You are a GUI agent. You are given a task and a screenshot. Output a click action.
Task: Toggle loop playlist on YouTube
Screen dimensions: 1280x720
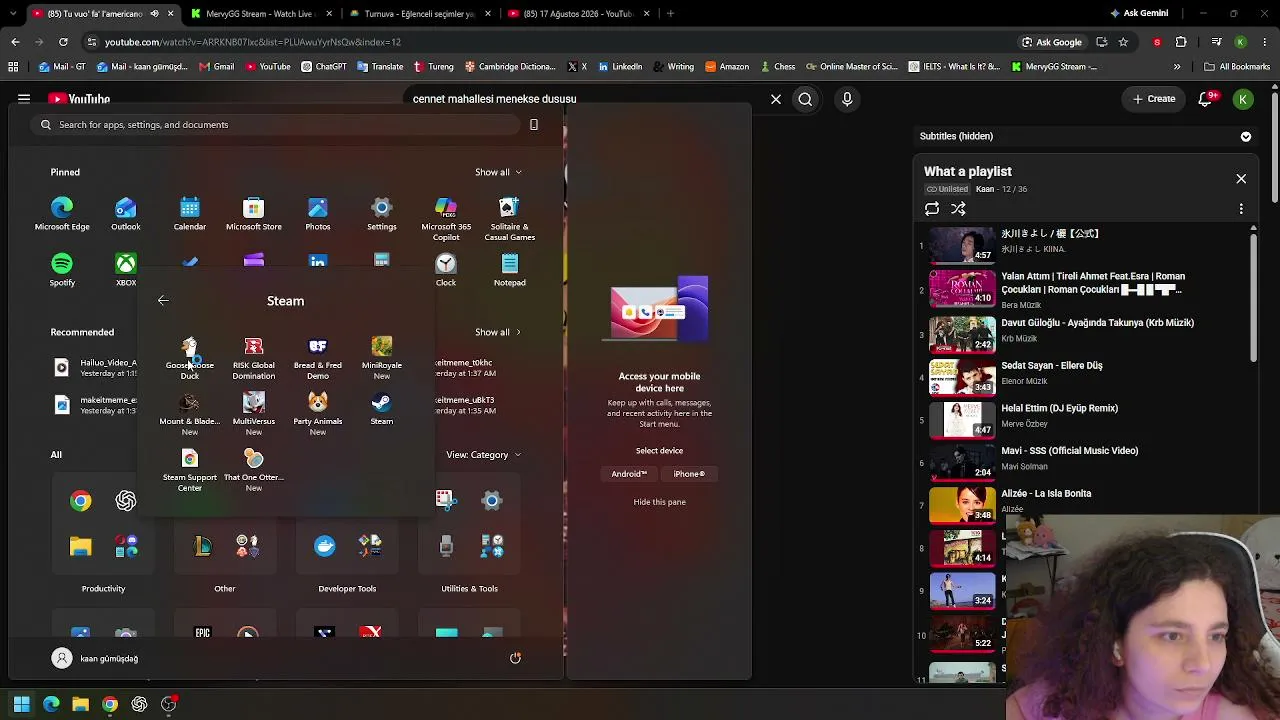point(932,209)
